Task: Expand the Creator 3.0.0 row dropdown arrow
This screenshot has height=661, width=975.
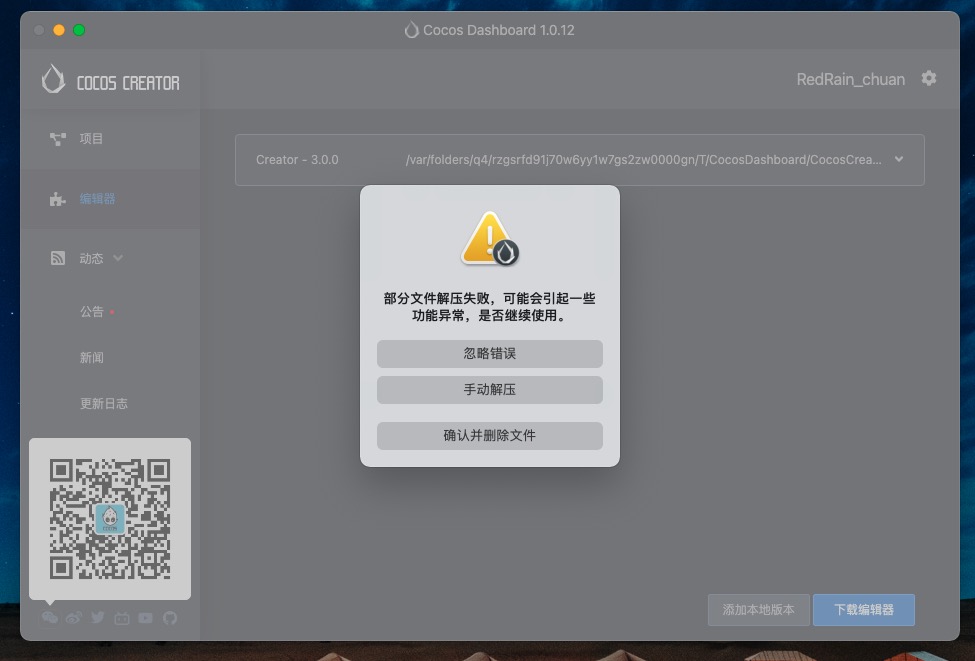Action: (x=899, y=159)
